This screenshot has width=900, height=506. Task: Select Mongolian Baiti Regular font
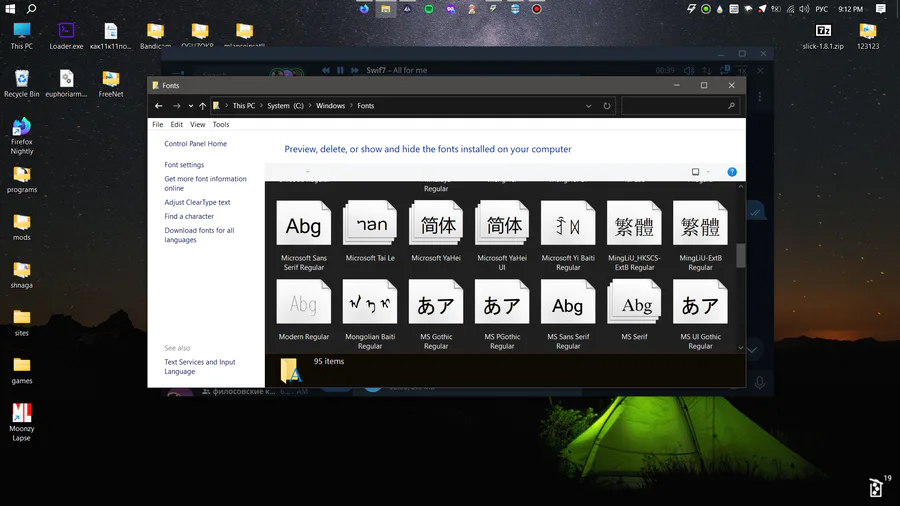370,315
